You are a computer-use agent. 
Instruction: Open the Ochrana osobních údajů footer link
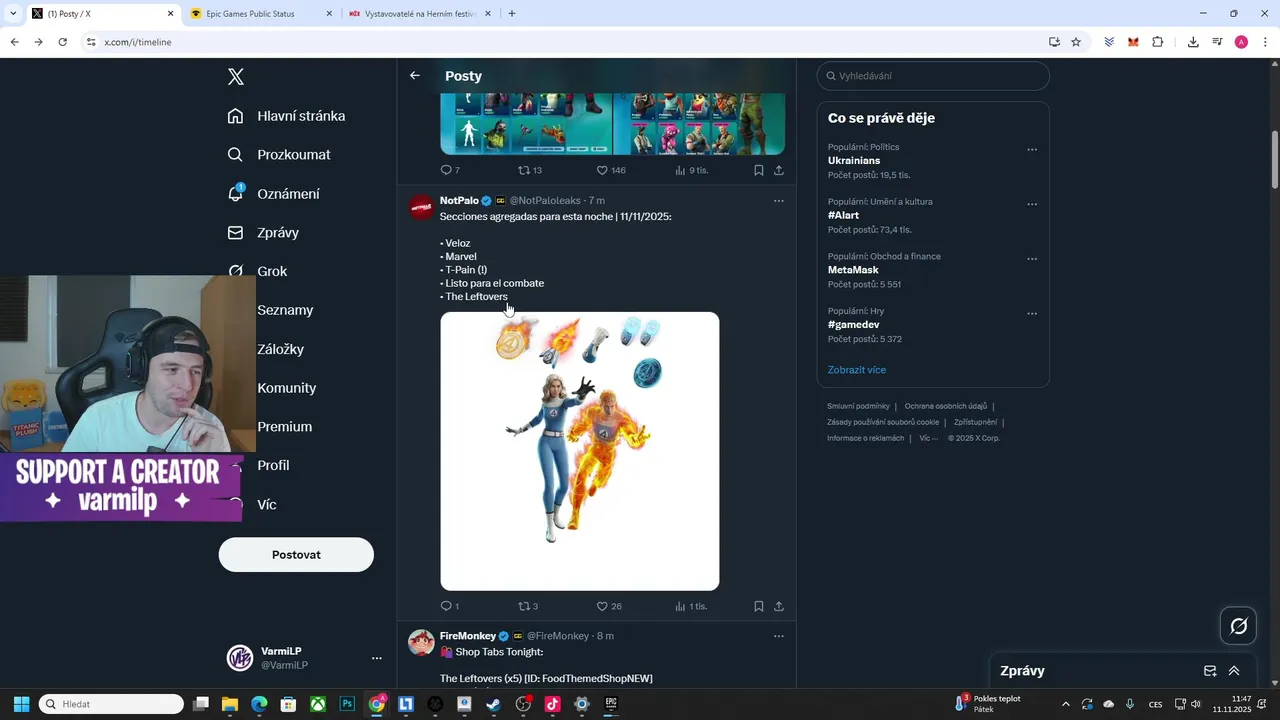(946, 406)
